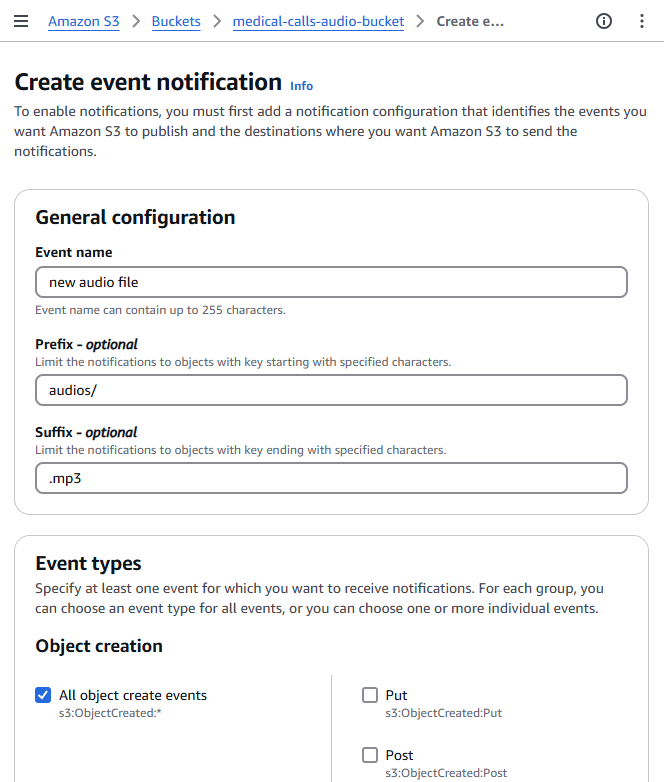664x782 pixels.
Task: Go to Amazon S3 breadcrumb link
Action: click(x=83, y=21)
